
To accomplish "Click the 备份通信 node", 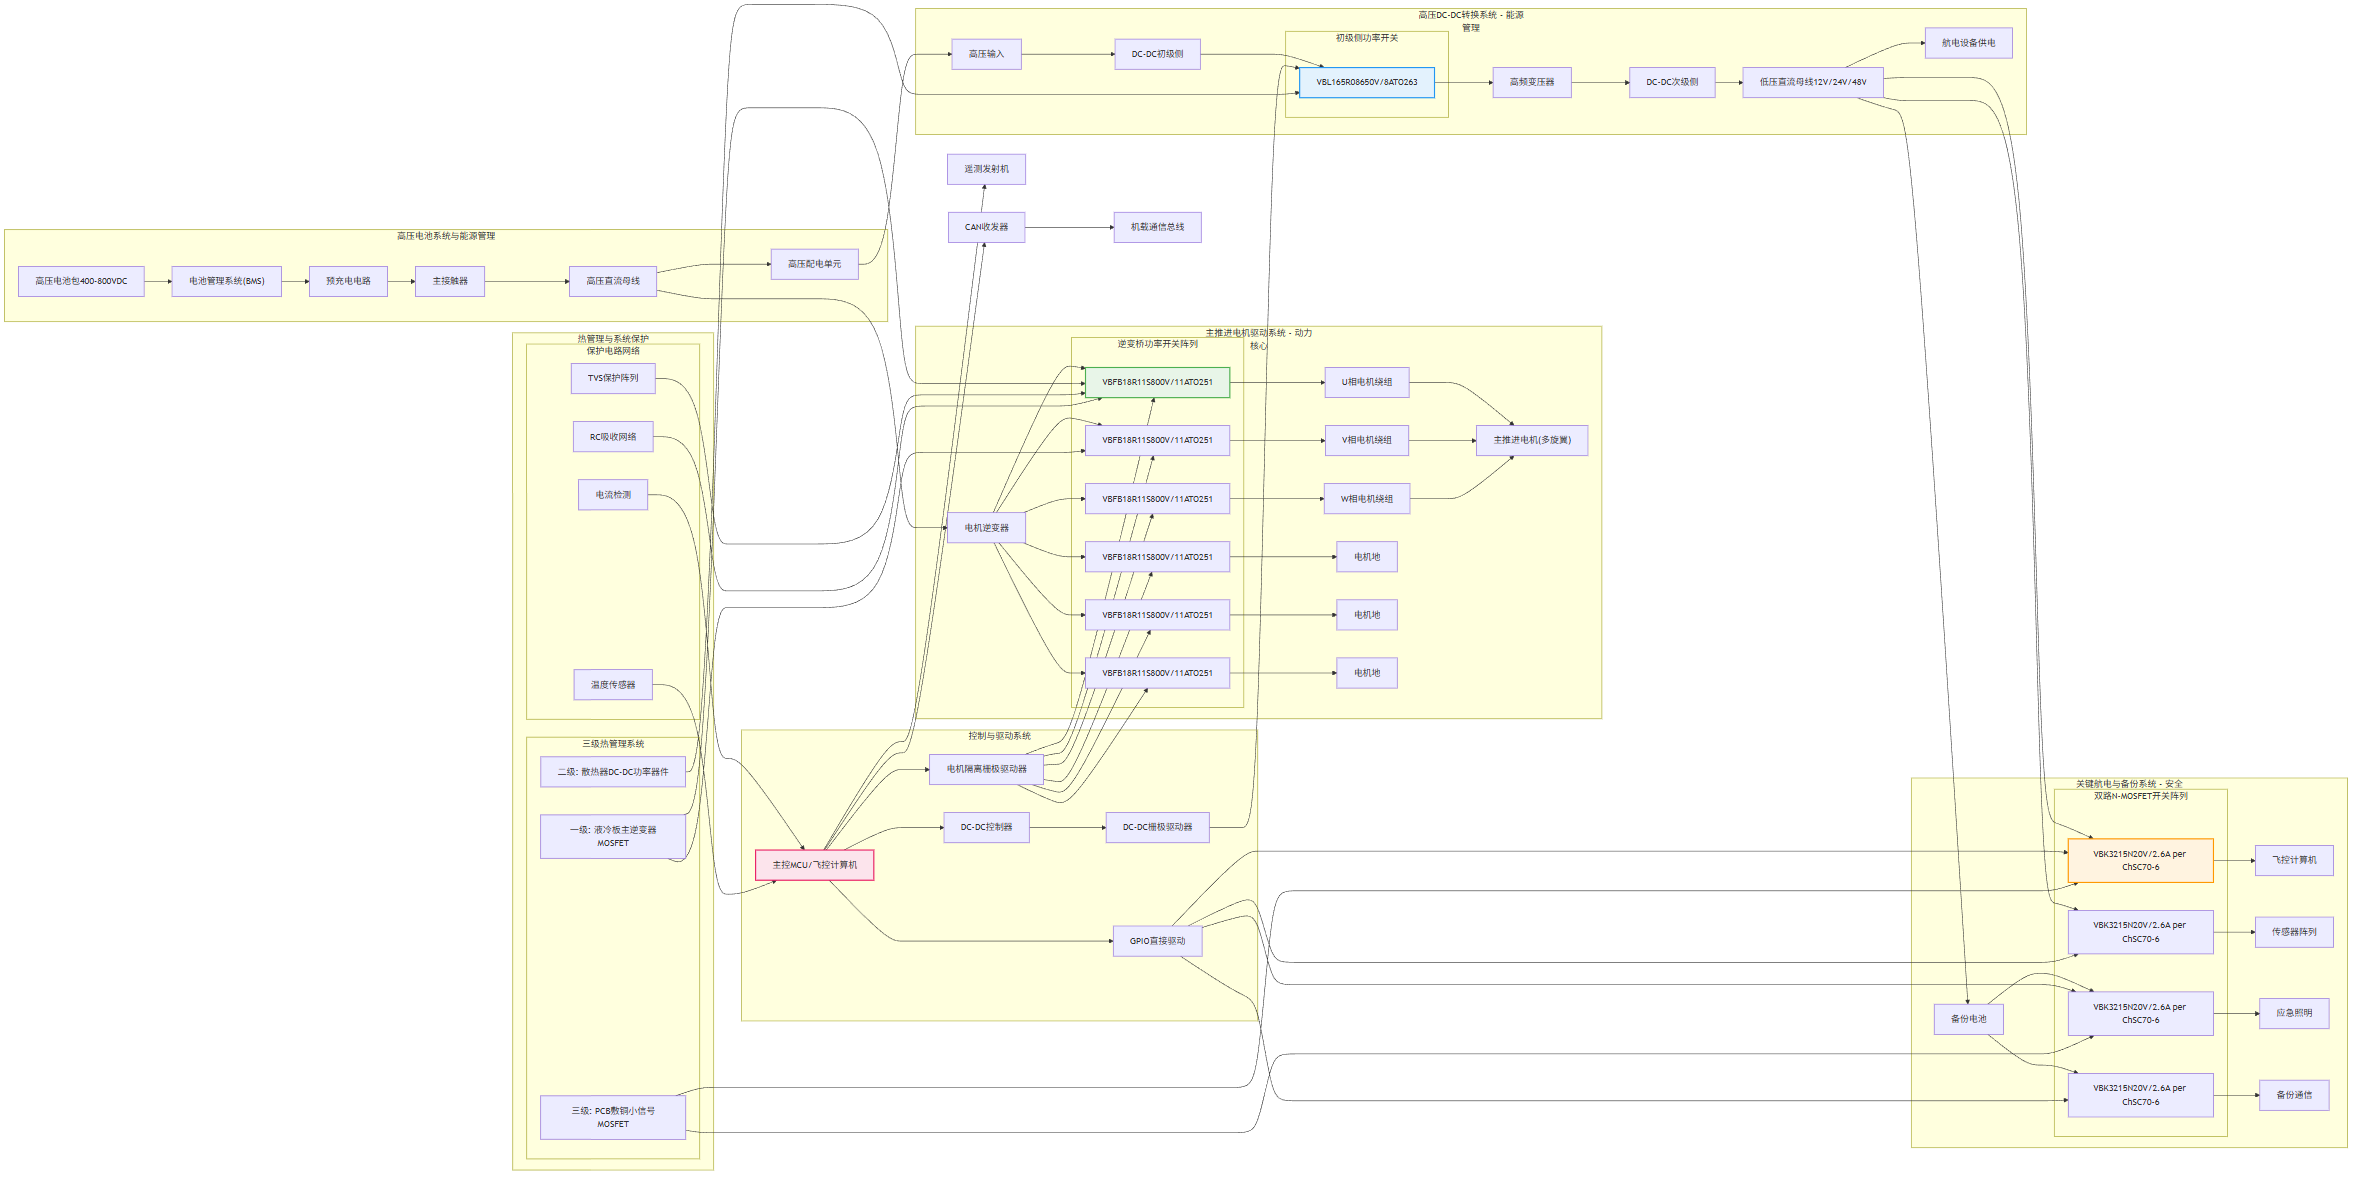I will pyautogui.click(x=2294, y=1095).
